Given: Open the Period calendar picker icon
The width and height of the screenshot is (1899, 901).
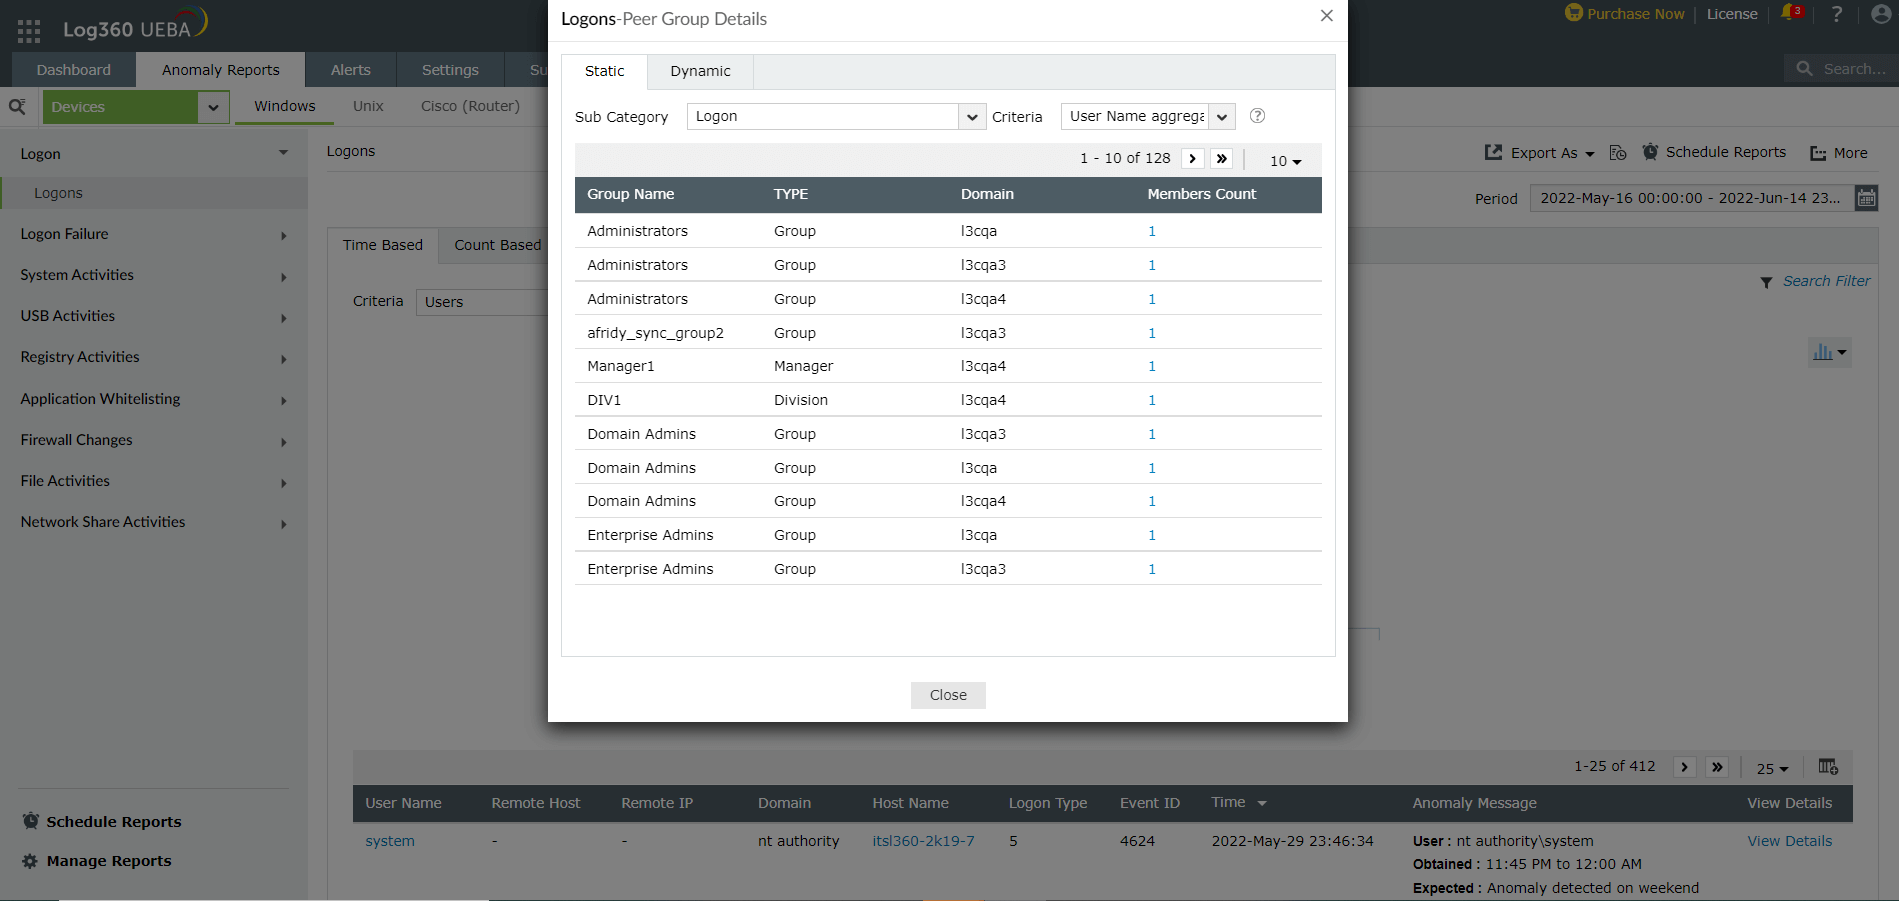Looking at the screenshot, I should point(1867,198).
